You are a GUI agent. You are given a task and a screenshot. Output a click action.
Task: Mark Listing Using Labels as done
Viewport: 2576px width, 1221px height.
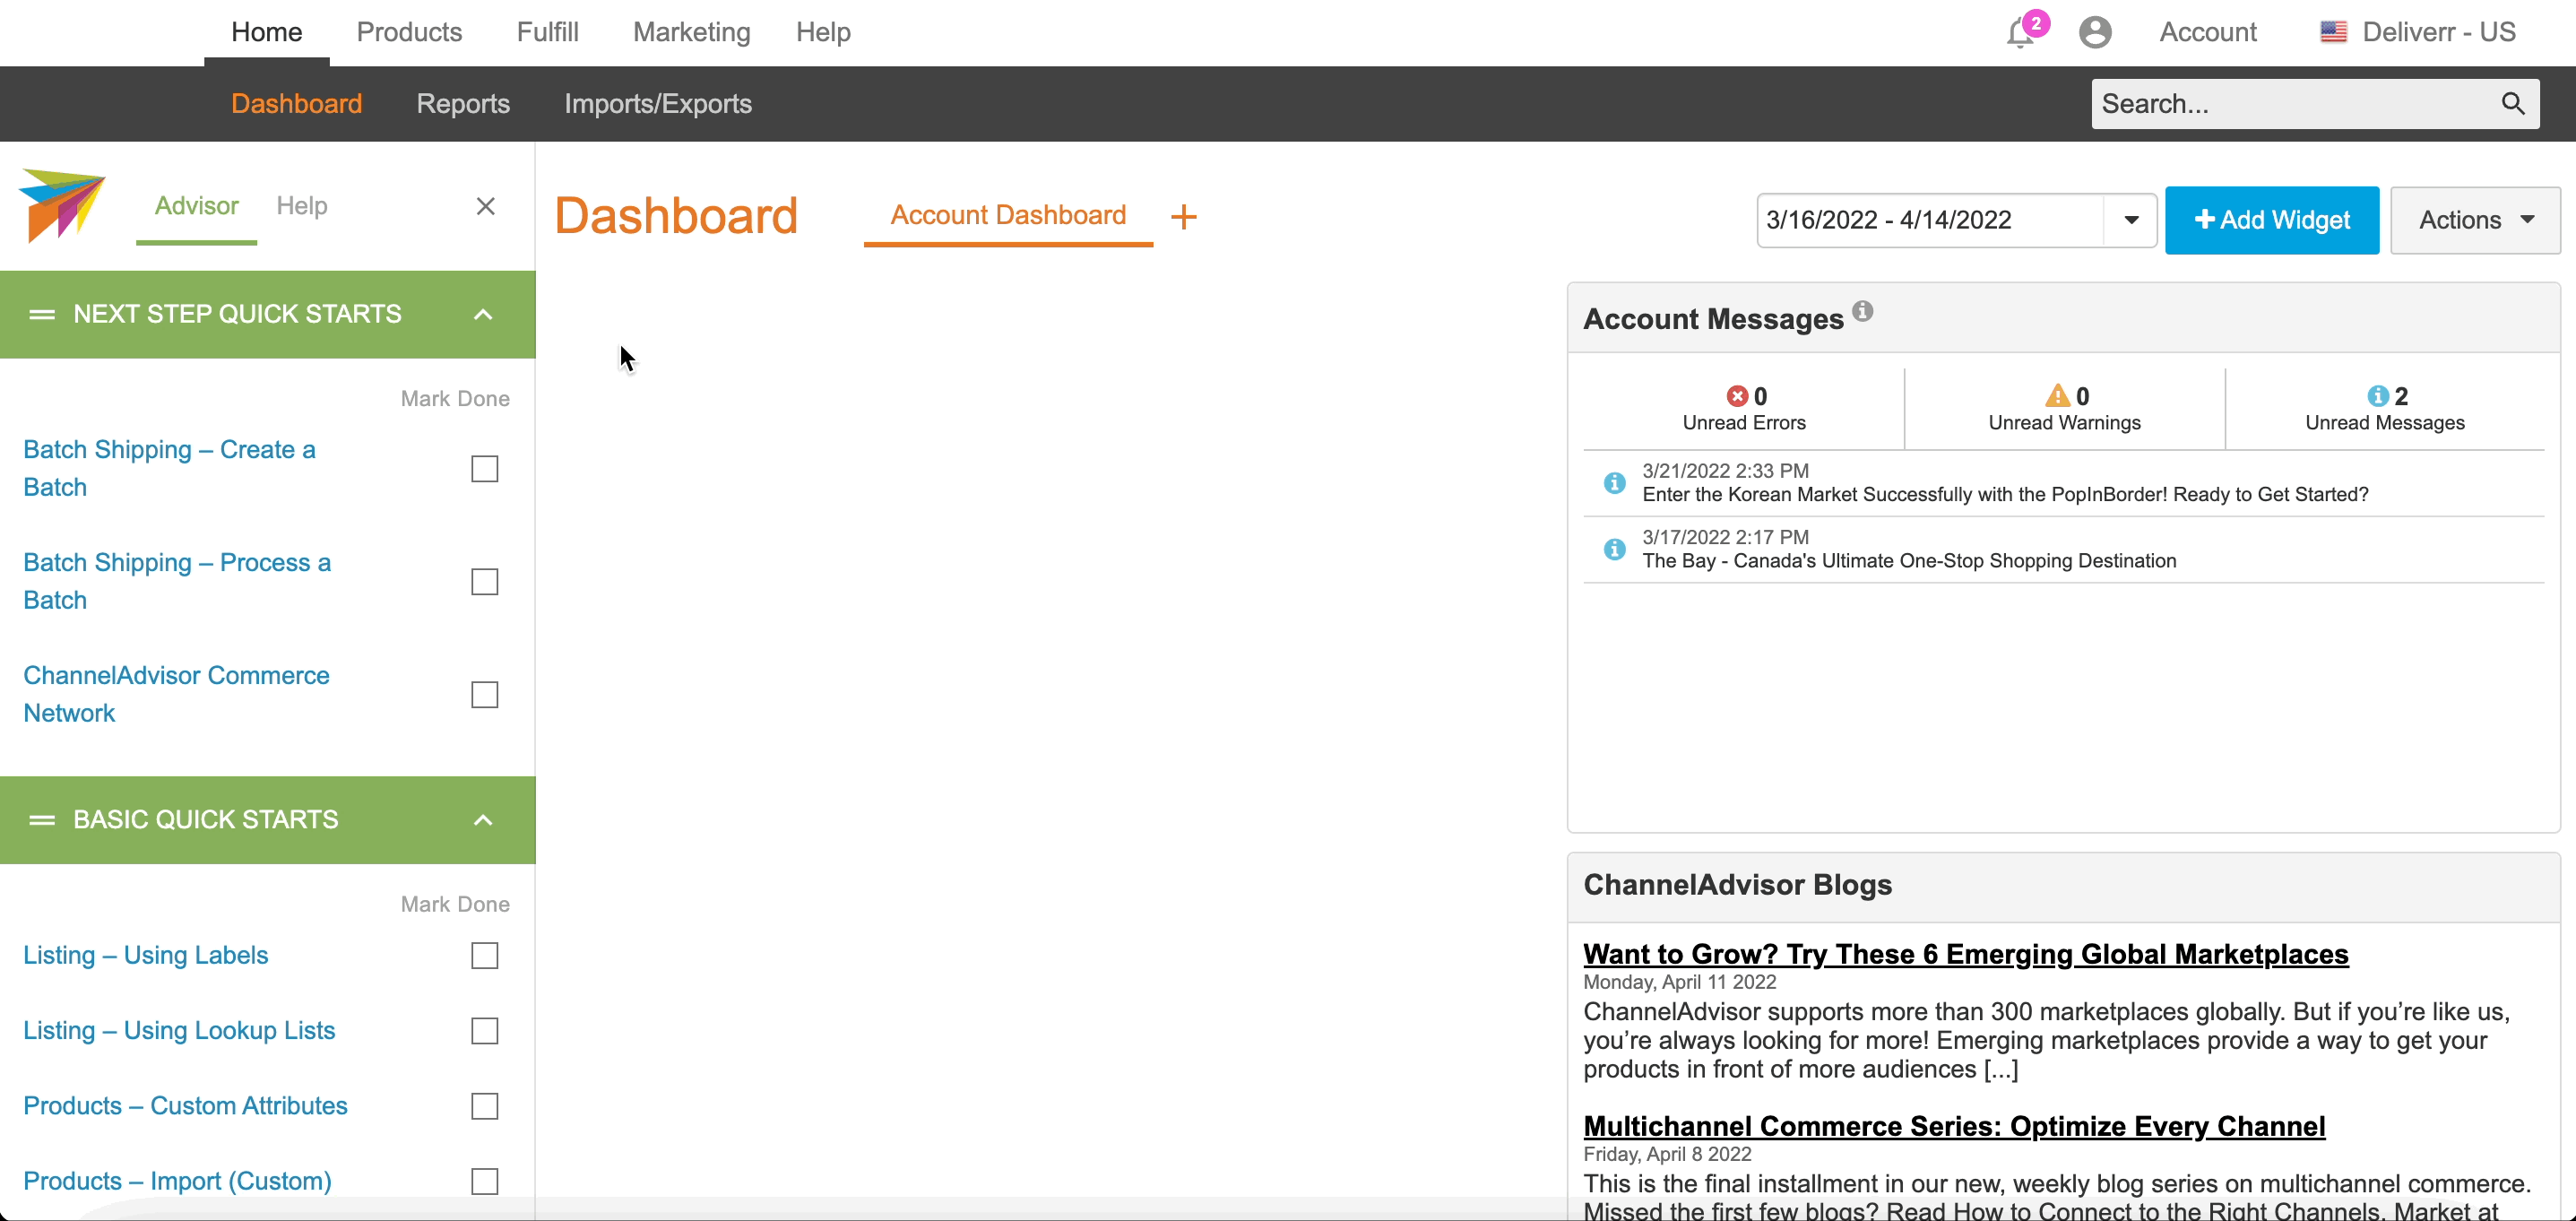tap(485, 956)
